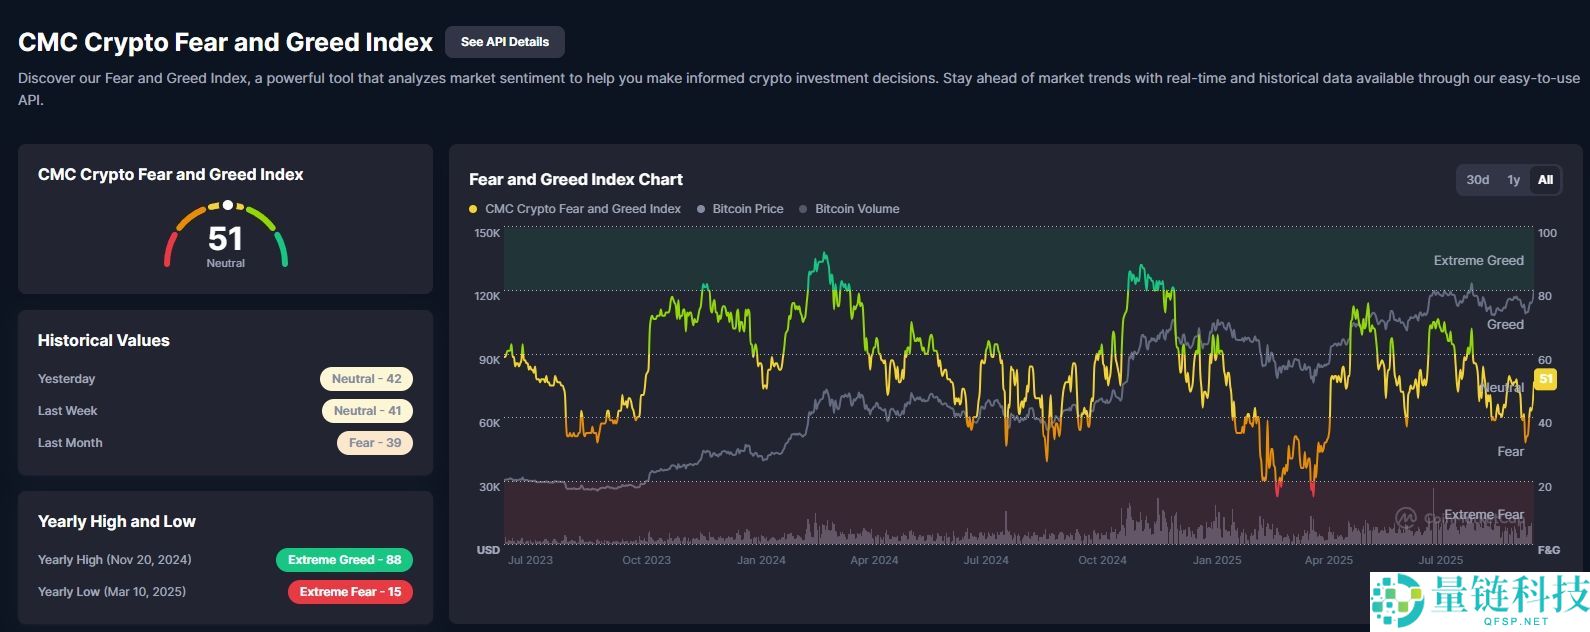Click the Extreme Fear - 15 red badge

point(350,592)
